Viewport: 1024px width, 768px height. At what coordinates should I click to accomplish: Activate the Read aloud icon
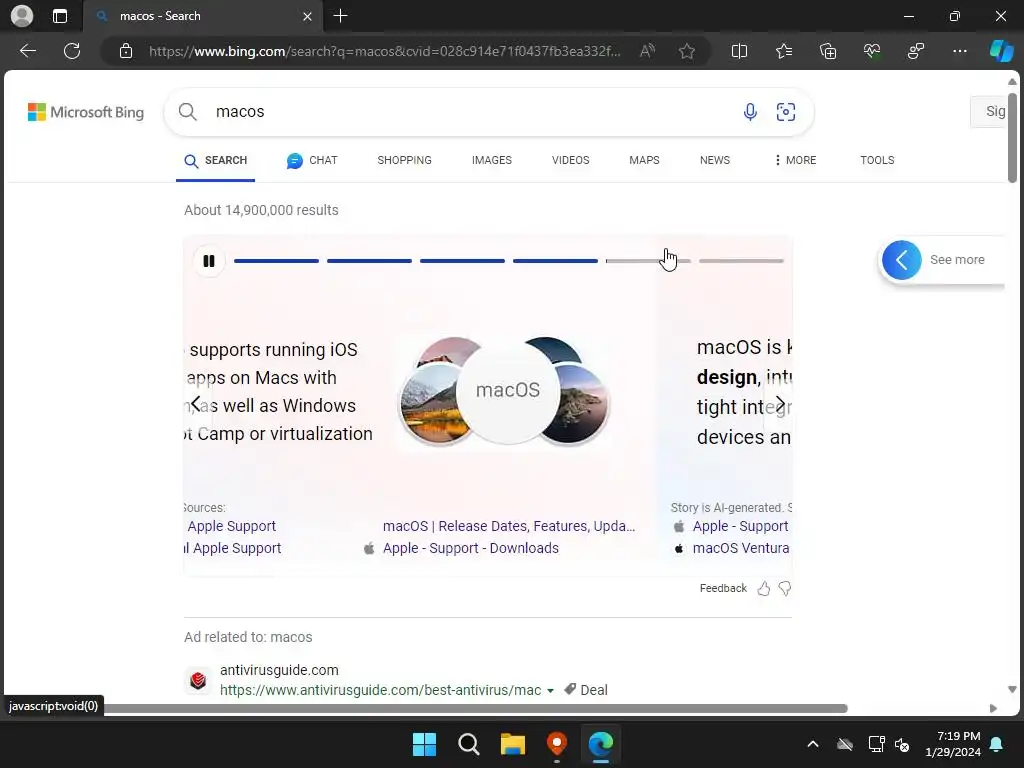click(x=647, y=51)
